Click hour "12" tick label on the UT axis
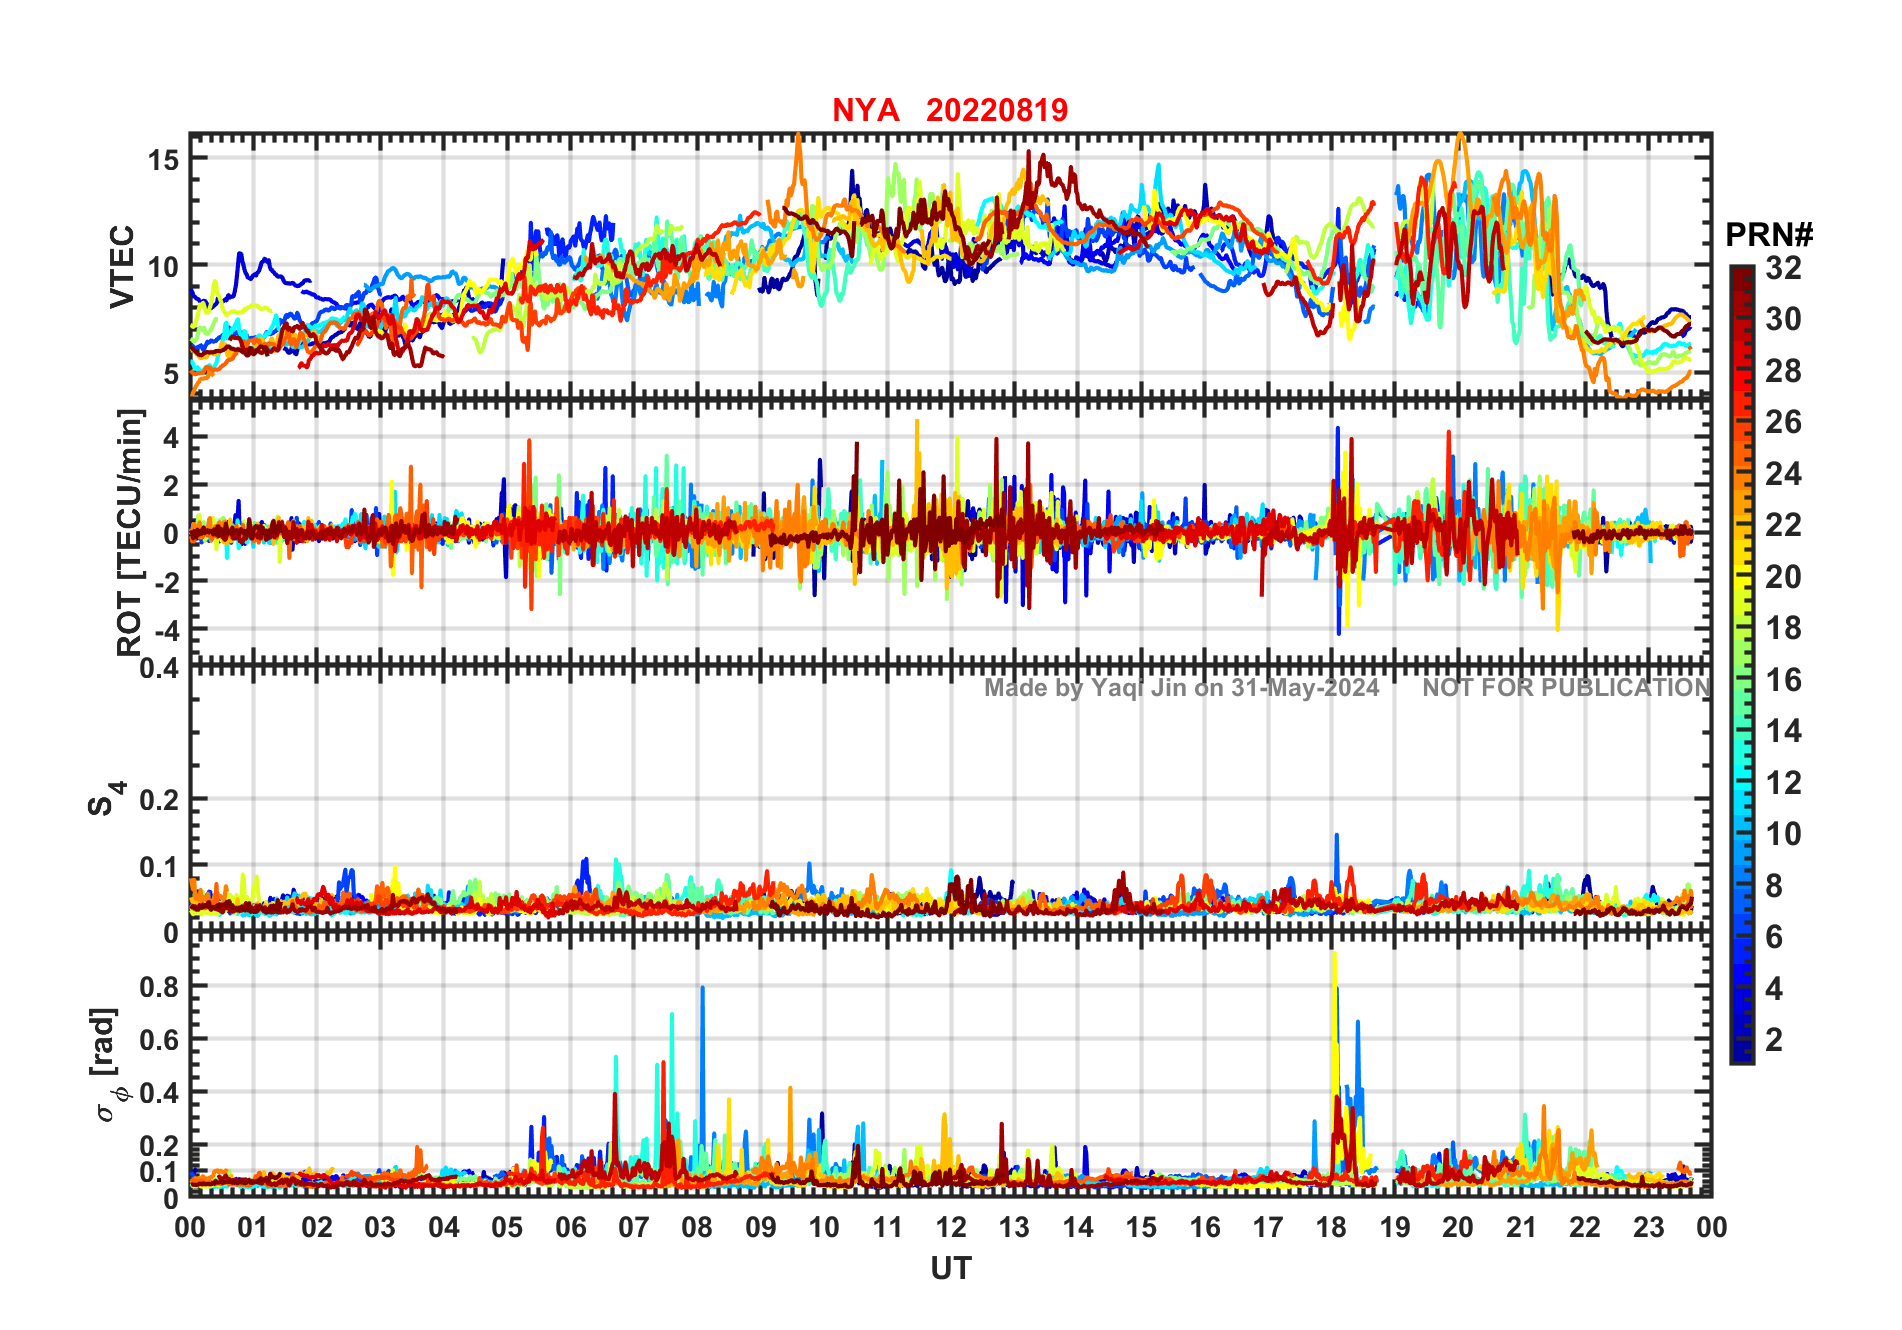The height and width of the screenshot is (1330, 1902). pyautogui.click(x=951, y=1228)
